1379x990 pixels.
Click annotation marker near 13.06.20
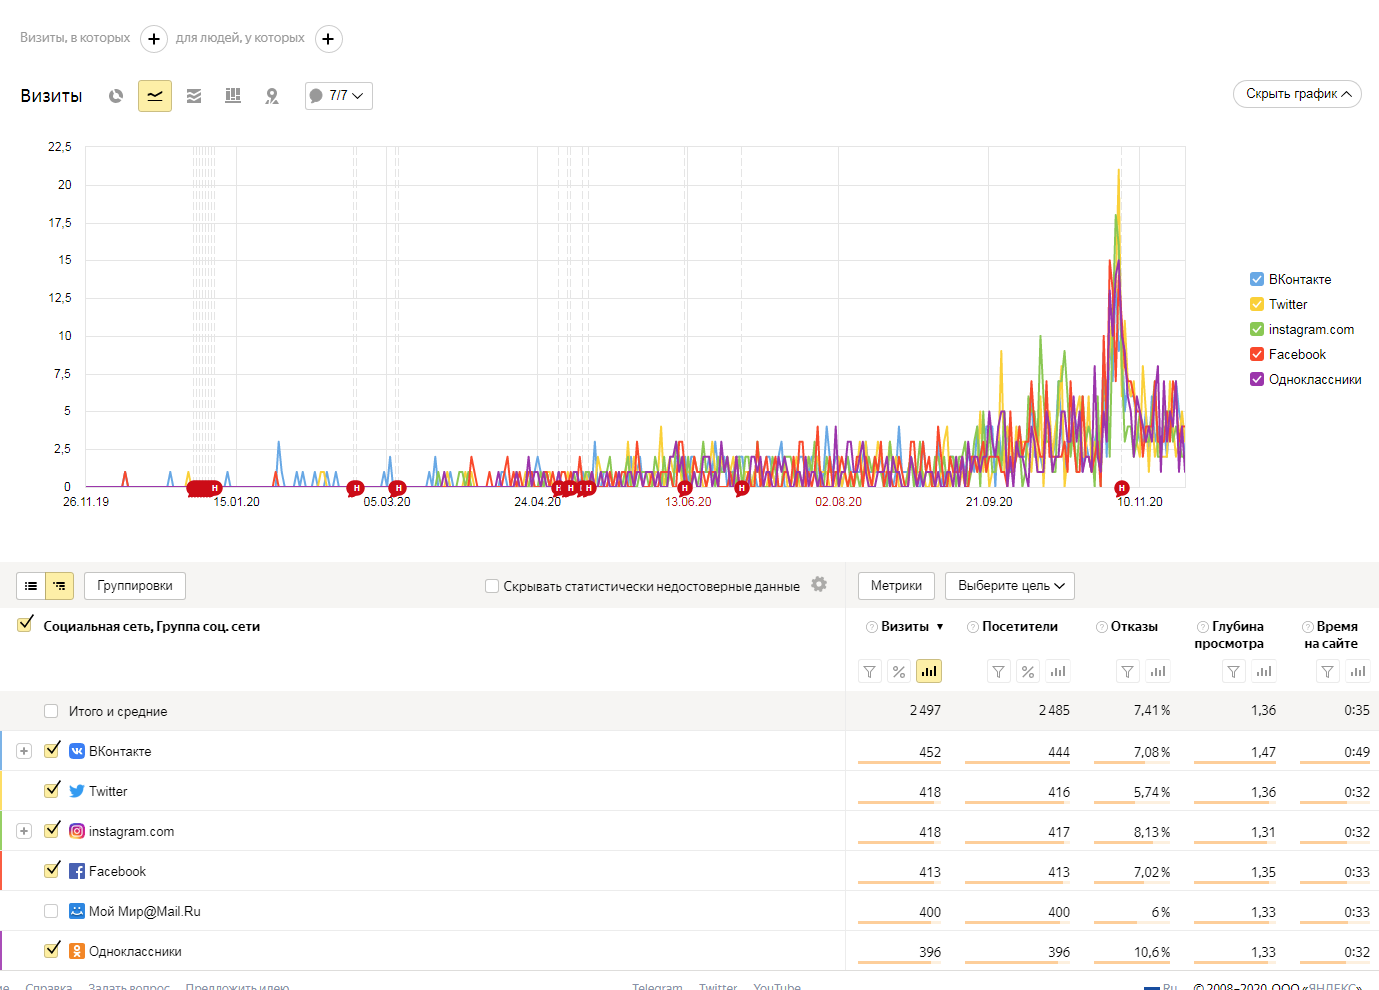685,488
